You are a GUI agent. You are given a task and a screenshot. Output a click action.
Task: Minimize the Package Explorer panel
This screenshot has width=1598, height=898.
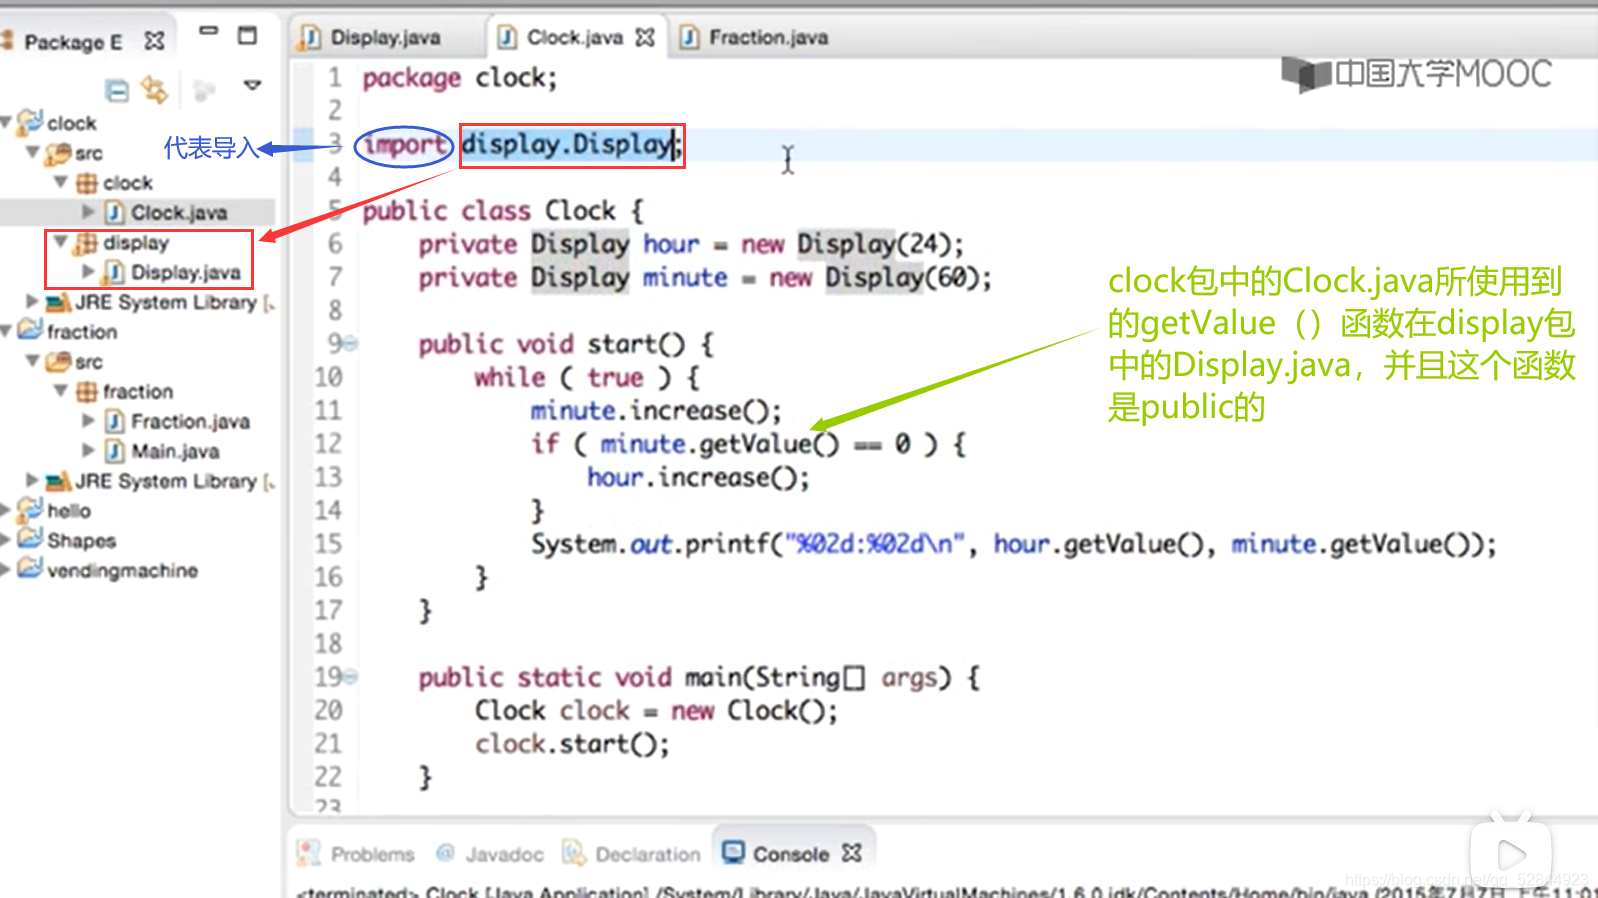208,31
